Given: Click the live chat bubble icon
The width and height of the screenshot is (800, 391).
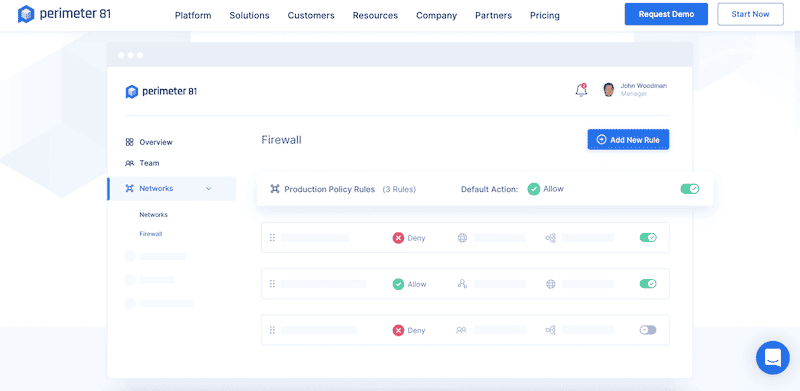Looking at the screenshot, I should pyautogui.click(x=773, y=358).
